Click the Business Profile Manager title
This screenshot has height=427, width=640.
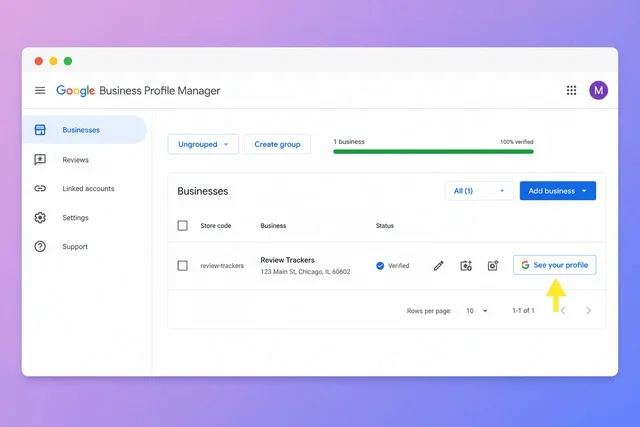[x=160, y=91]
